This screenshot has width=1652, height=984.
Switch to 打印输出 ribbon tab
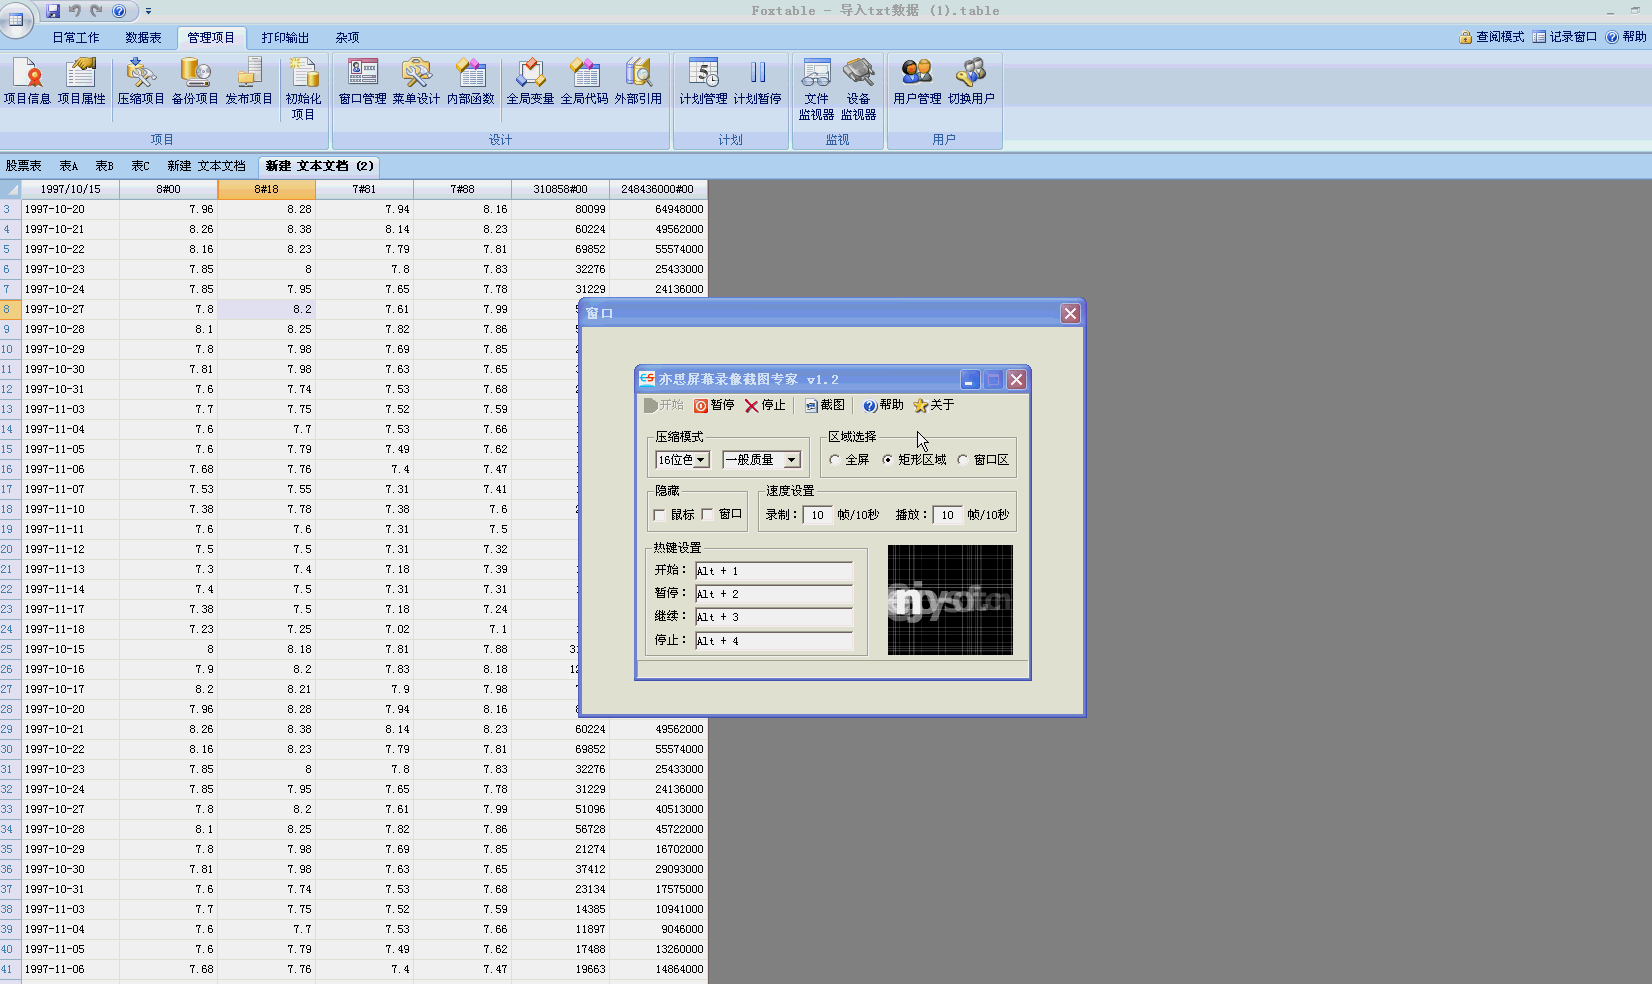(x=285, y=38)
